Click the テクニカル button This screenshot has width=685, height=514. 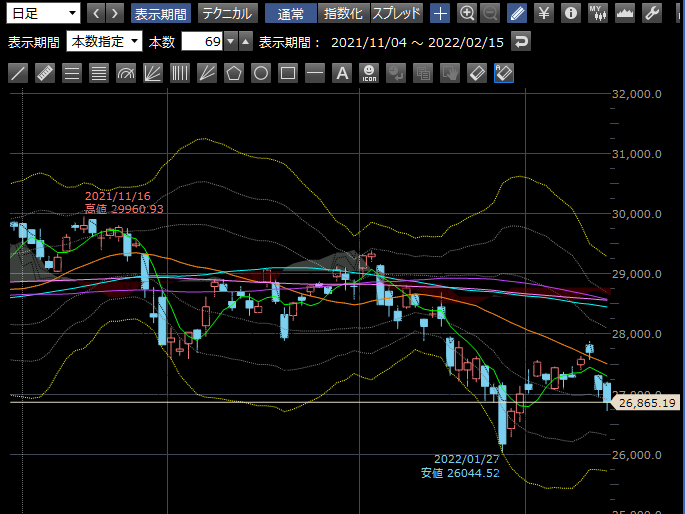pyautogui.click(x=225, y=14)
